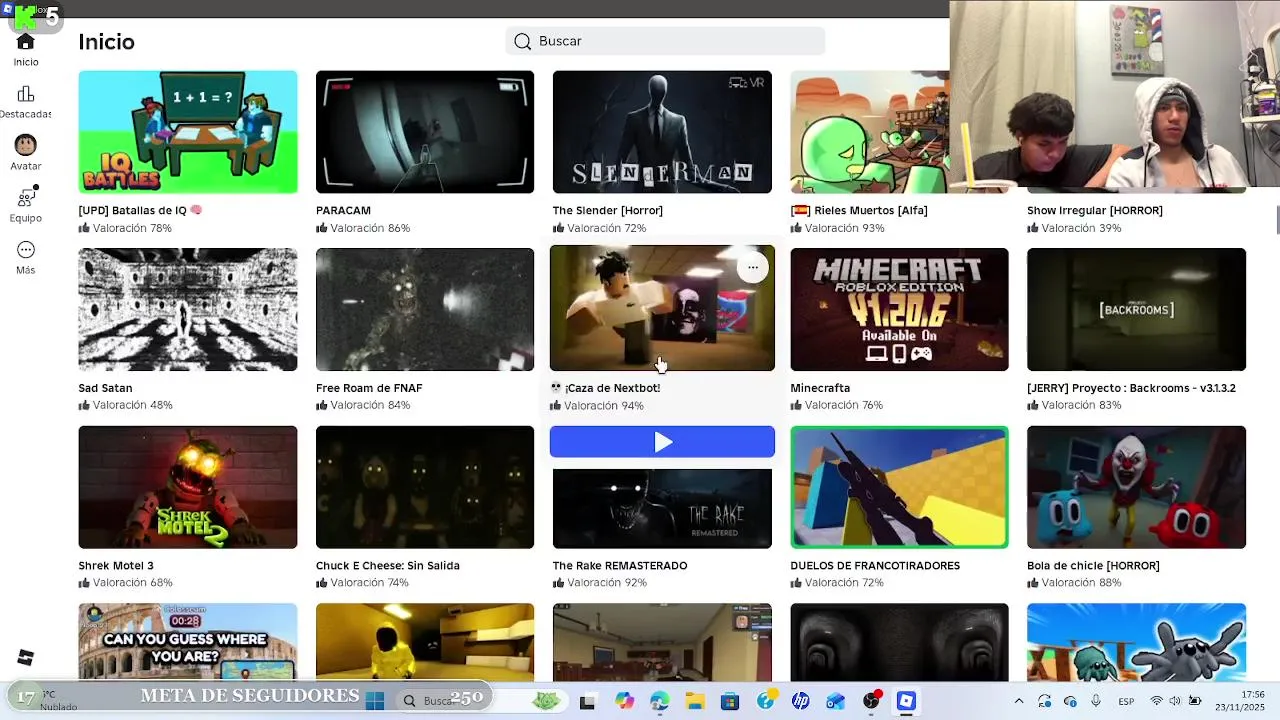Open the Sad Satan game thumbnail
The image size is (1280, 720).
(188, 310)
